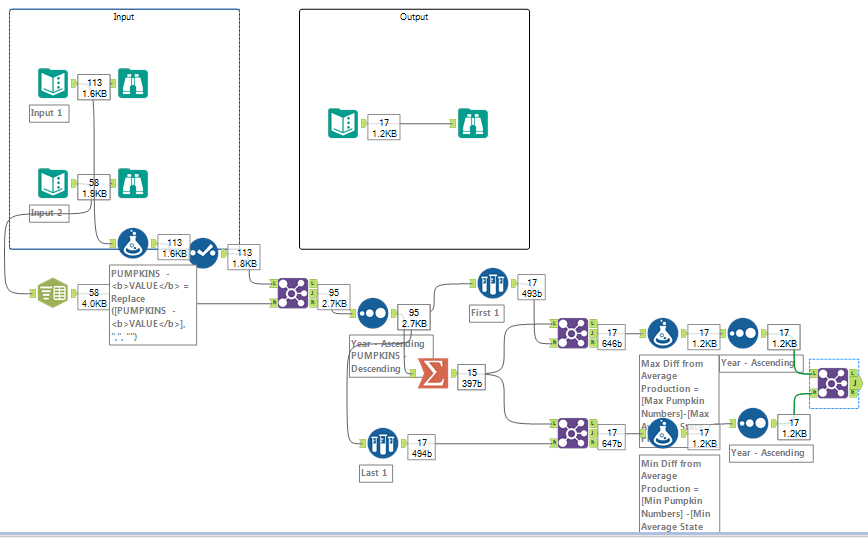Click the Input 2 annotation label
The width and height of the screenshot is (868, 538).
coord(49,213)
